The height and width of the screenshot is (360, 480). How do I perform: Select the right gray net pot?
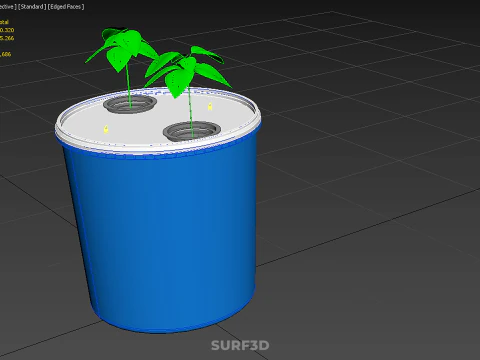pyautogui.click(x=192, y=131)
